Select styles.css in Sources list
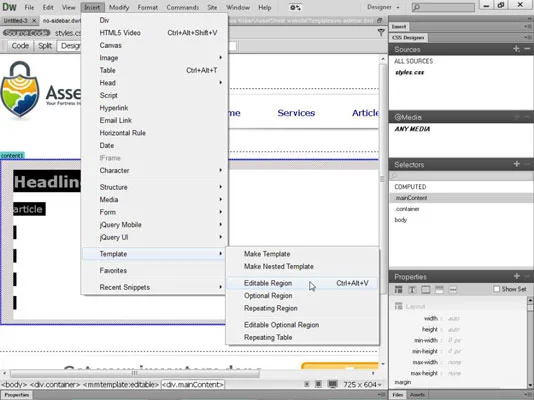The height and width of the screenshot is (400, 534). click(409, 72)
